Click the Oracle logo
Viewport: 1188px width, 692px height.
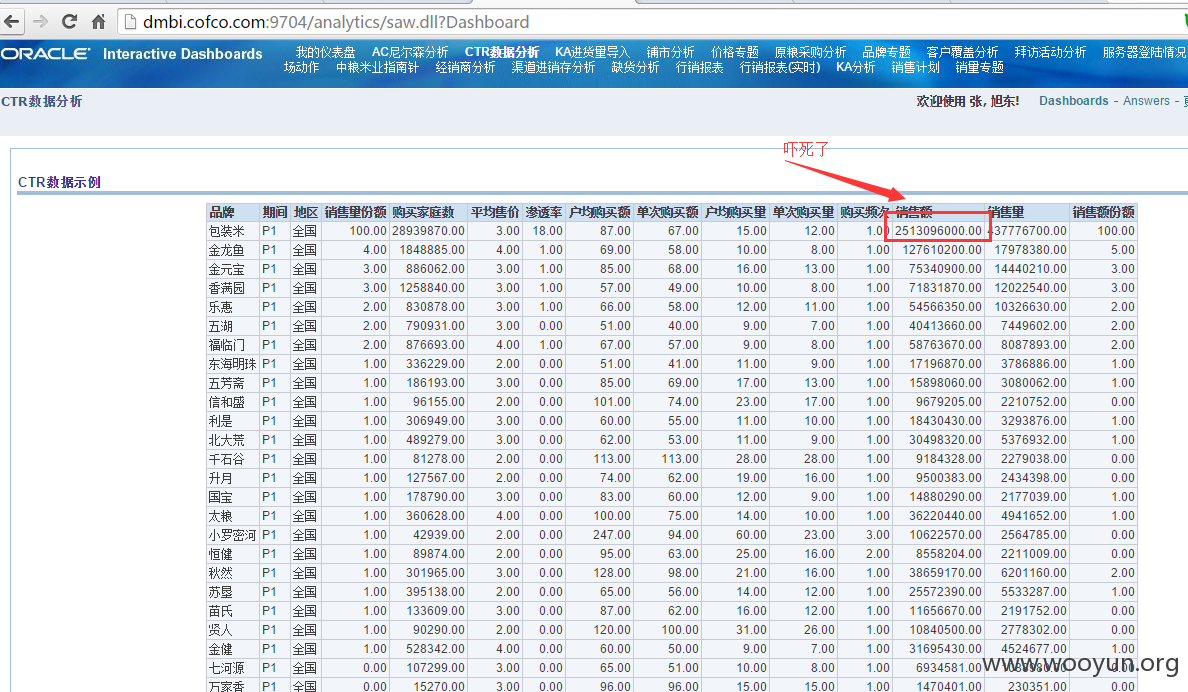45,54
